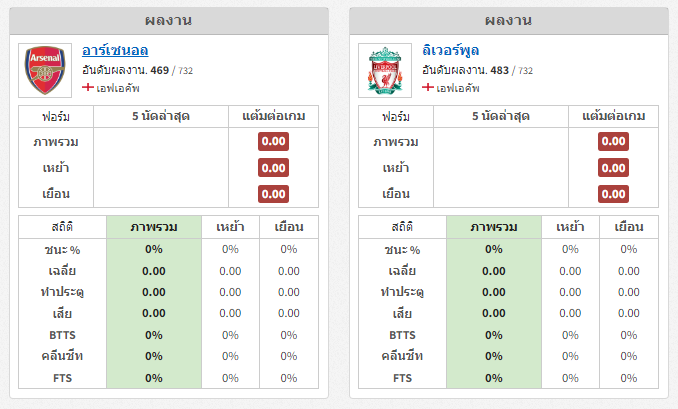Click the 5 นัดล่าสุด column header for Liverpool

click(x=501, y=116)
